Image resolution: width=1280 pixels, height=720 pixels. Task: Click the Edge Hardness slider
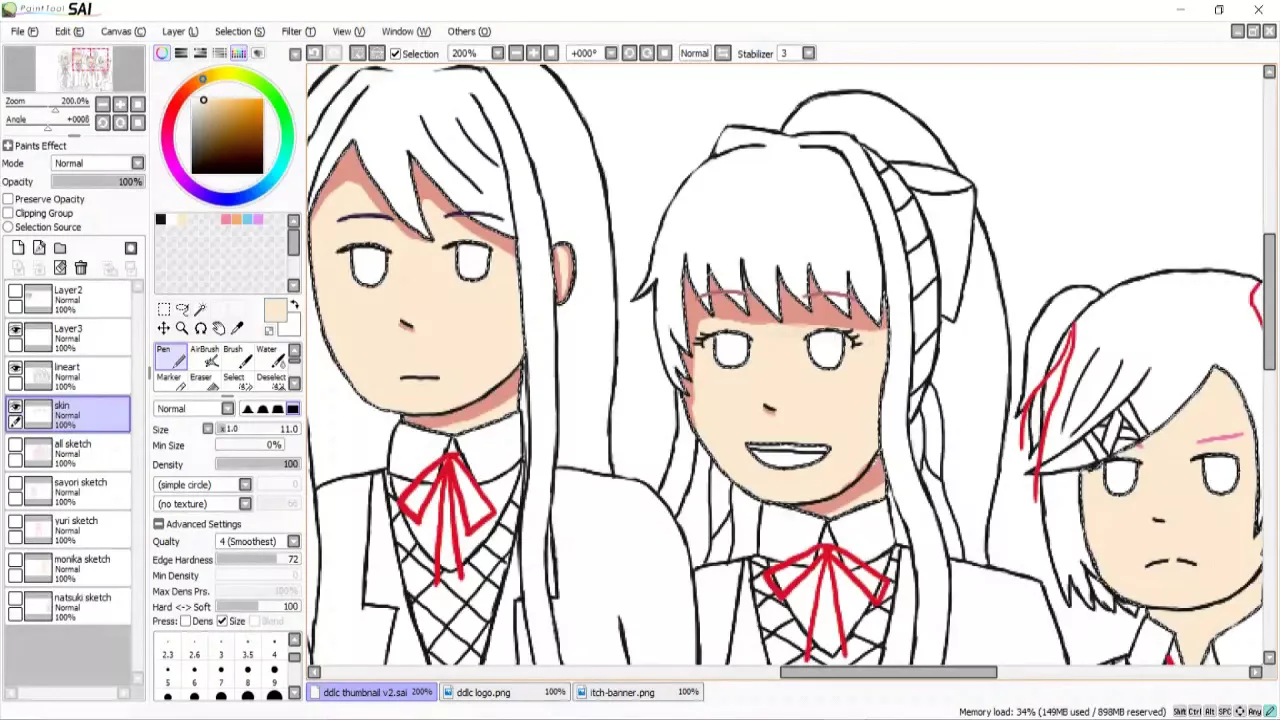[x=258, y=560]
